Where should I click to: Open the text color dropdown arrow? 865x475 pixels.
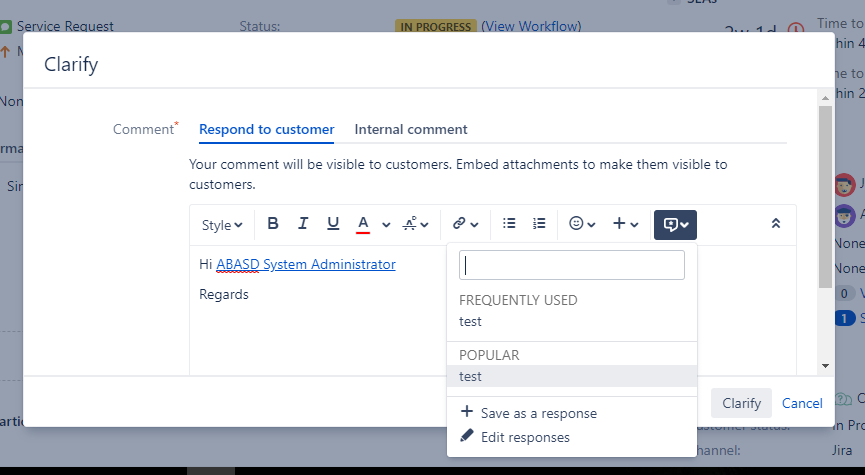pos(386,225)
